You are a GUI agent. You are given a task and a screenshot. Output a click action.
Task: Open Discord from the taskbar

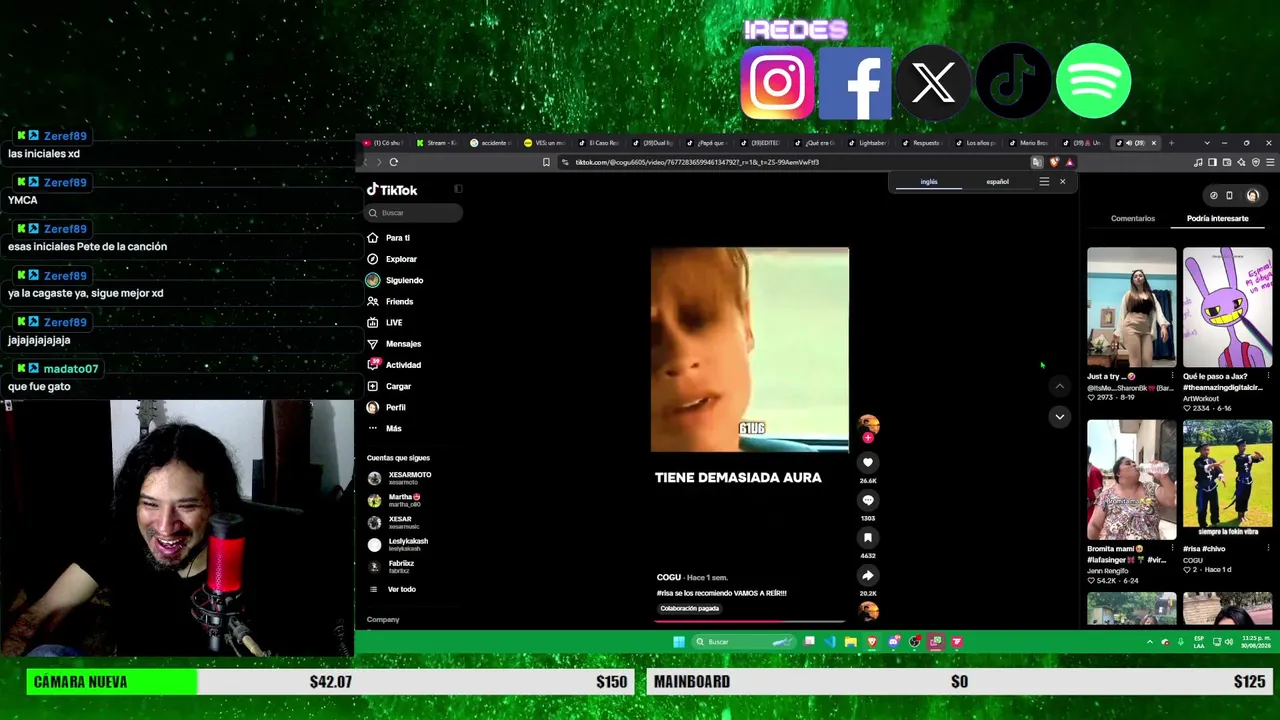pyautogui.click(x=894, y=642)
